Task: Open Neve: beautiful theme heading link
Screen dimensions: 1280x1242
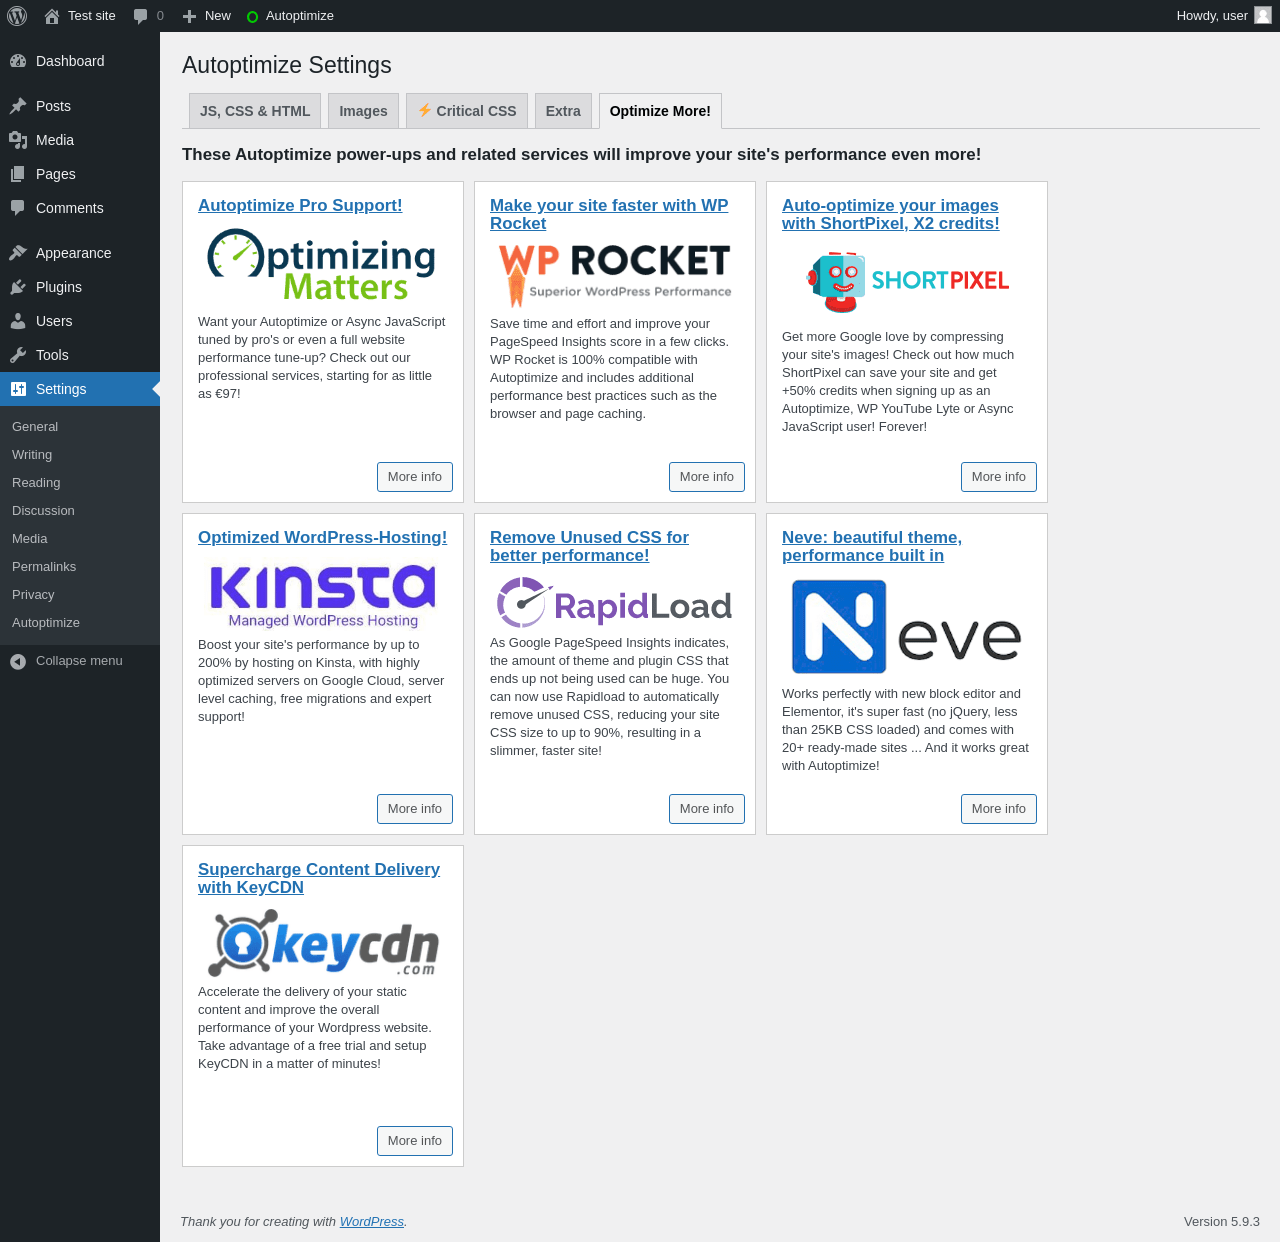Action: (872, 546)
